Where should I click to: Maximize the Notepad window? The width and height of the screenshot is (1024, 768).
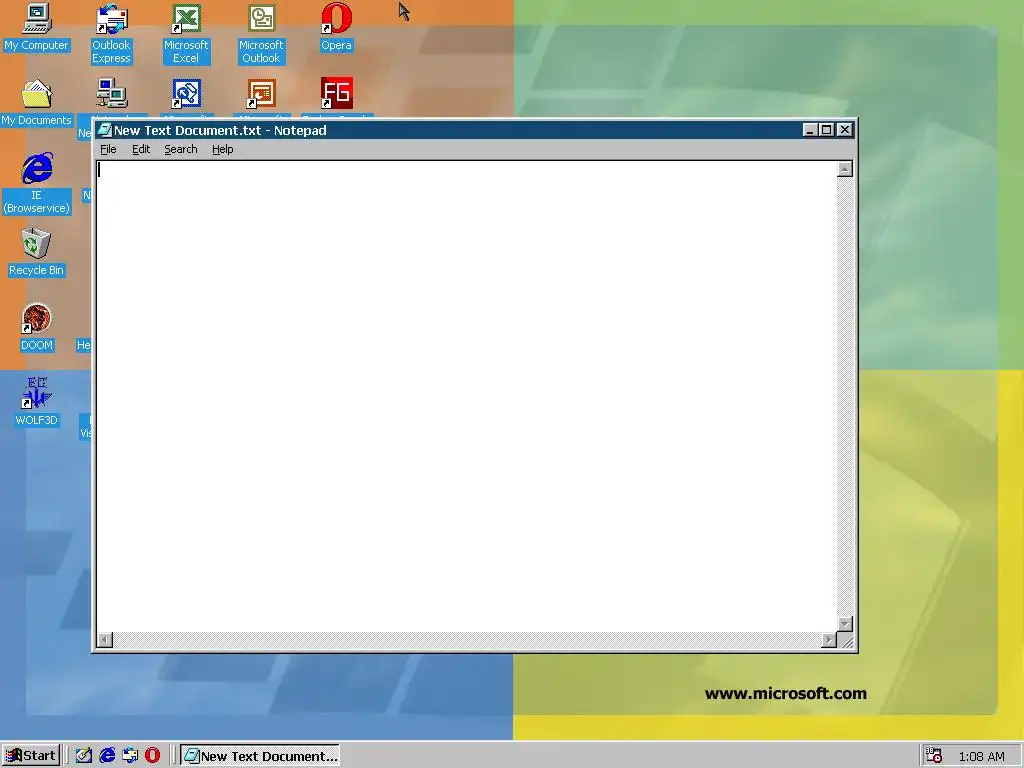coord(826,130)
